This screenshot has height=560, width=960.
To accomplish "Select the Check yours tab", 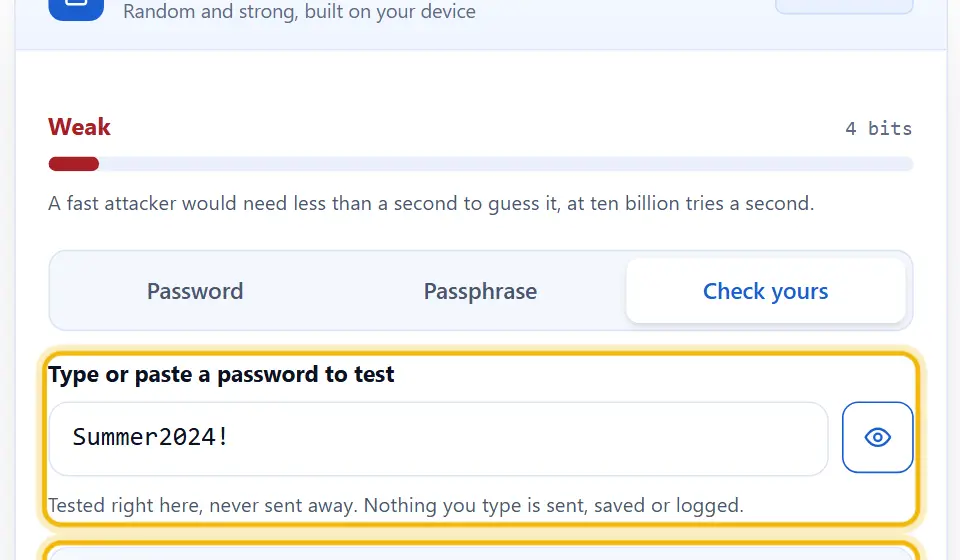I will point(765,291).
